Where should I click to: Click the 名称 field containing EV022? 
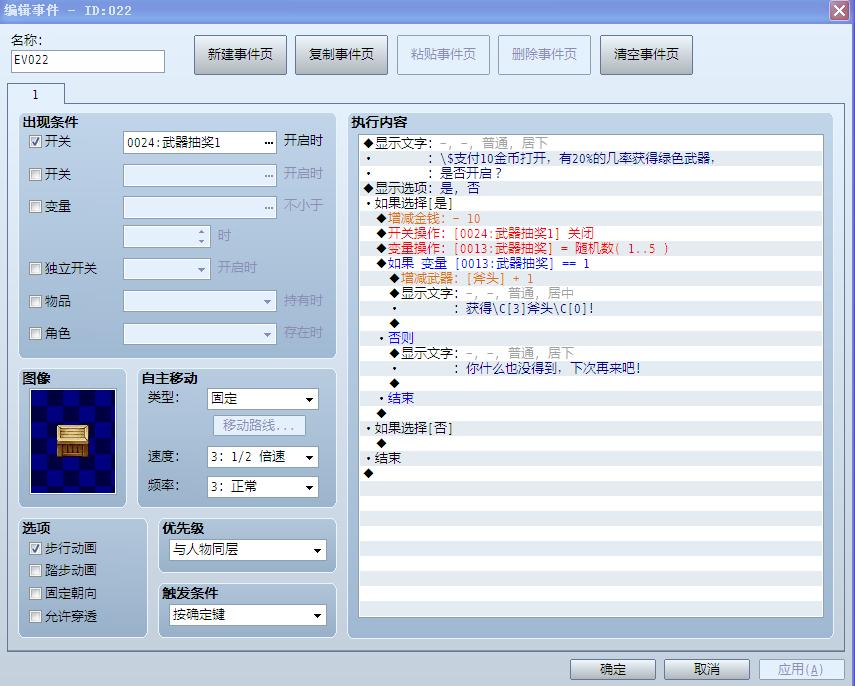(88, 61)
